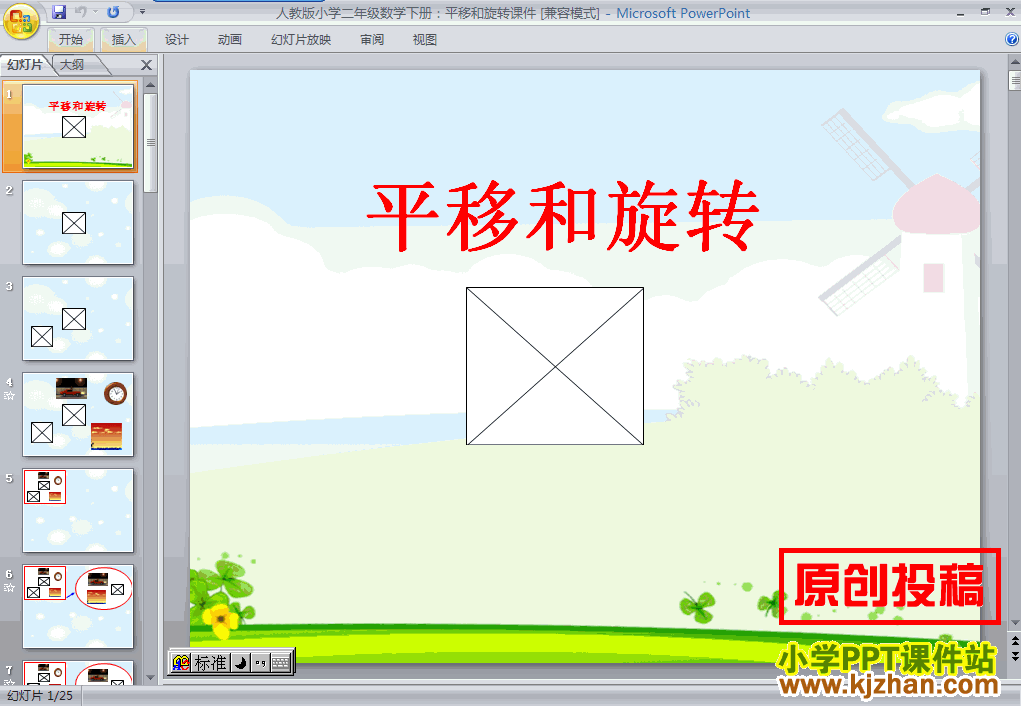Select slide 3 thumbnail
Viewport: 1021px width, 706px height.
78,318
